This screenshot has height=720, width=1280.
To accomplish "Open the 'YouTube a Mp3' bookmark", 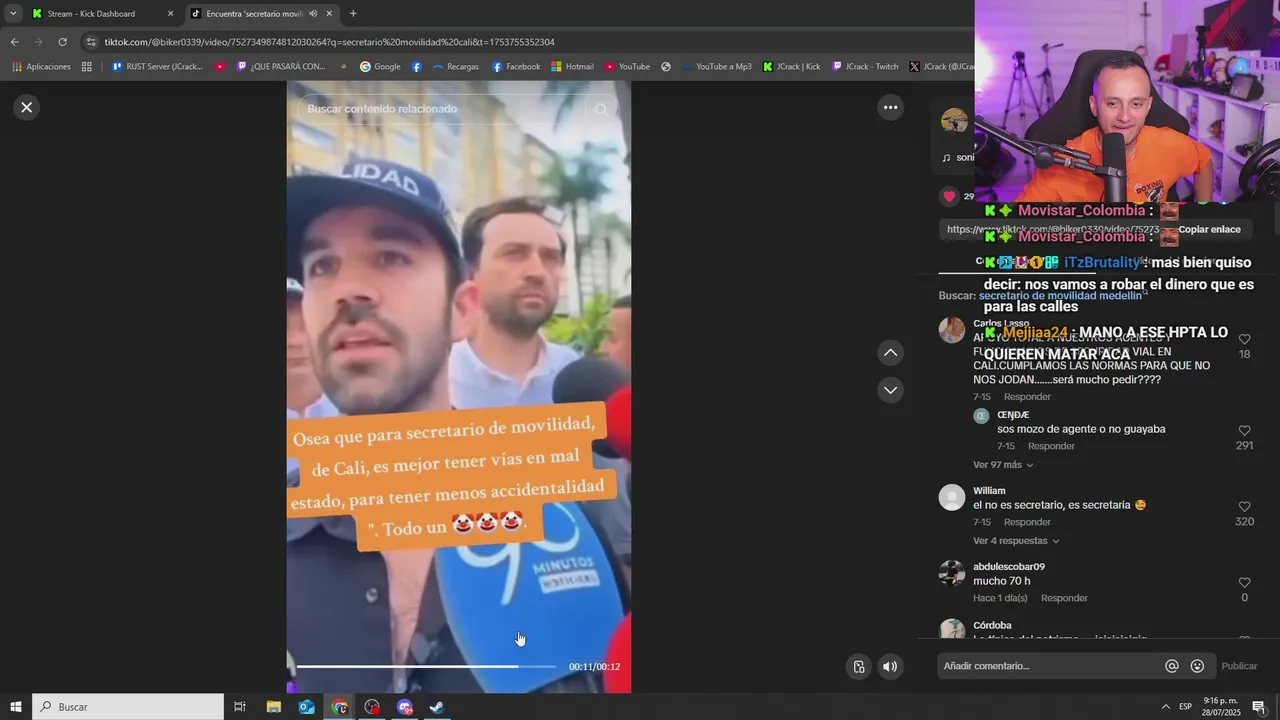I will point(716,67).
